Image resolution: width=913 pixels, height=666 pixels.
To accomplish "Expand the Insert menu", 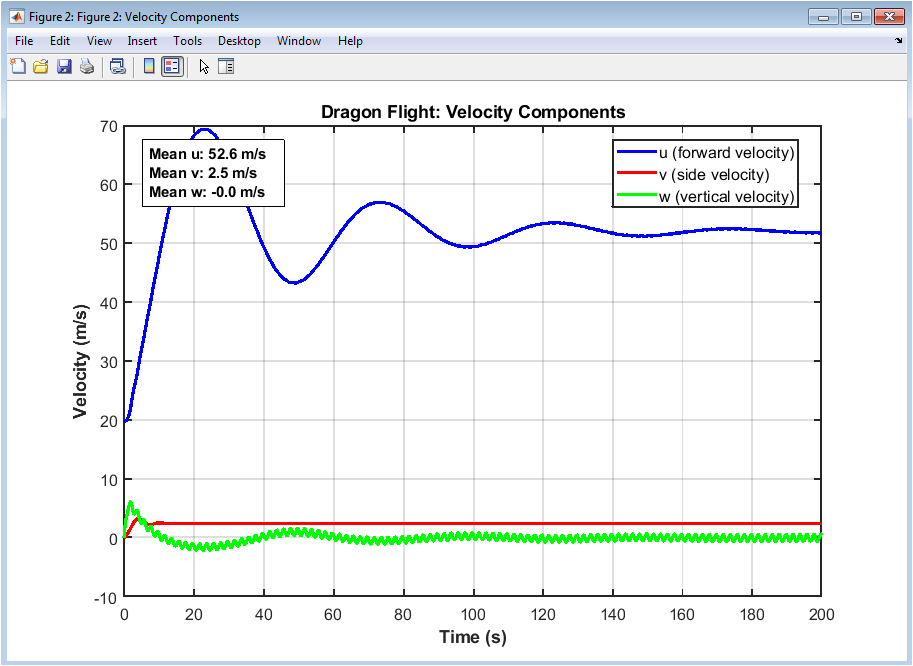I will pyautogui.click(x=142, y=41).
